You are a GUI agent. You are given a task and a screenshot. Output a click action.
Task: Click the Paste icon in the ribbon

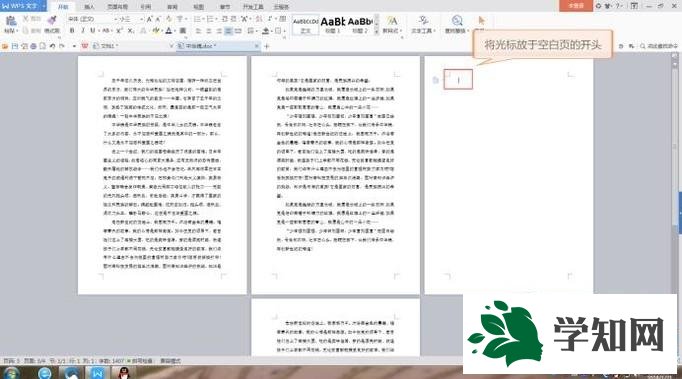(10, 21)
